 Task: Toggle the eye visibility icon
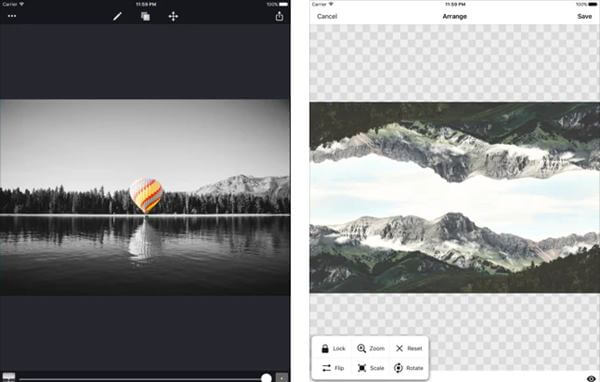coord(591,379)
